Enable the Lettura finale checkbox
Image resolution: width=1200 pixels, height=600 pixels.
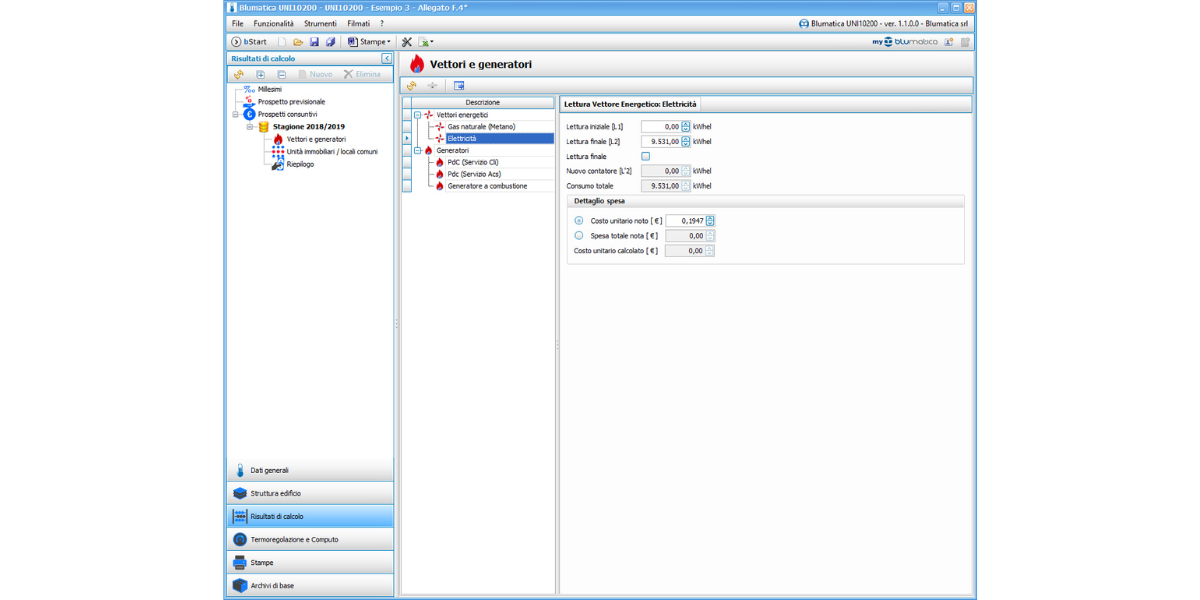(645, 156)
